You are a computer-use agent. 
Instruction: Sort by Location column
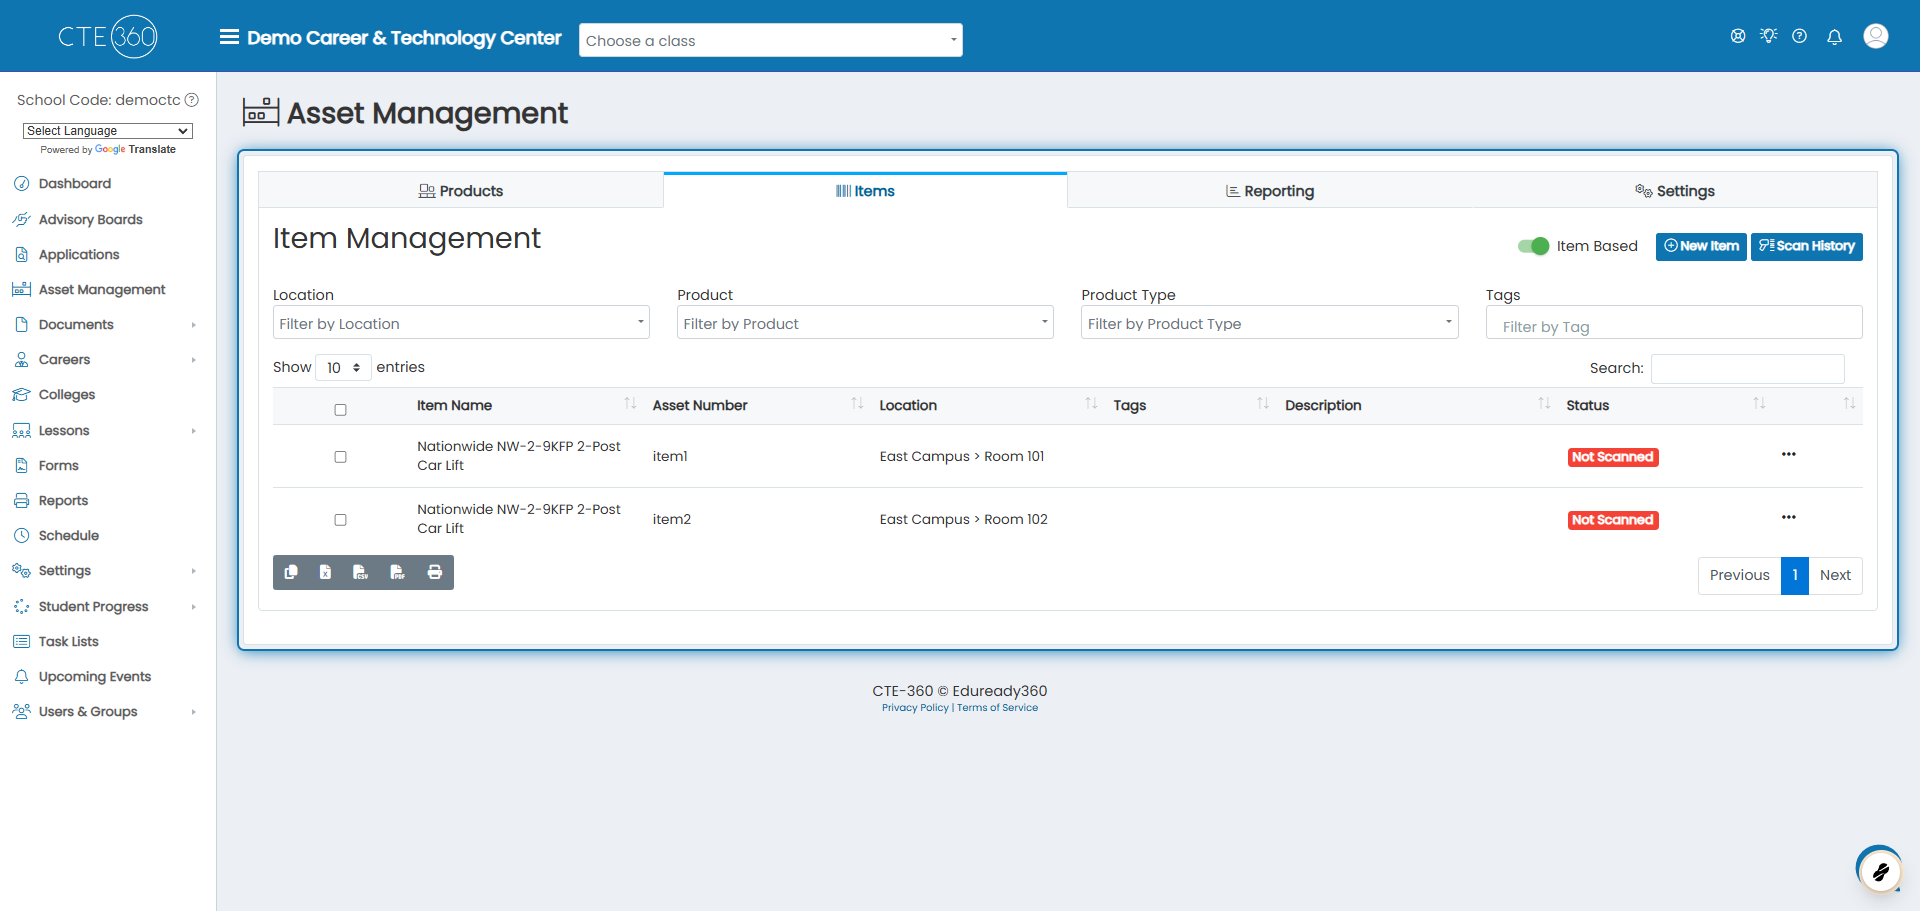tap(988, 405)
